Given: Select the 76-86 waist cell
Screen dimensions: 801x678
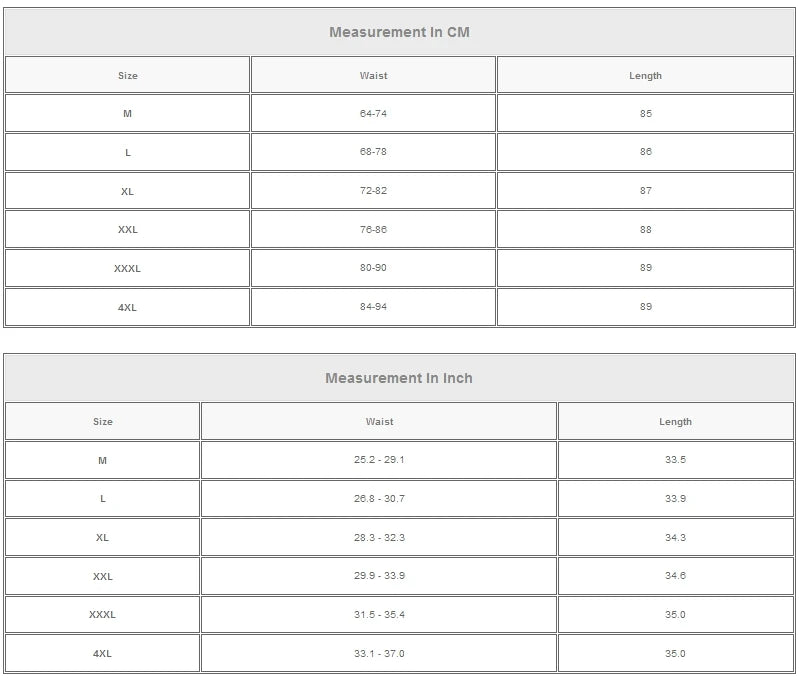Looking at the screenshot, I should tap(373, 230).
